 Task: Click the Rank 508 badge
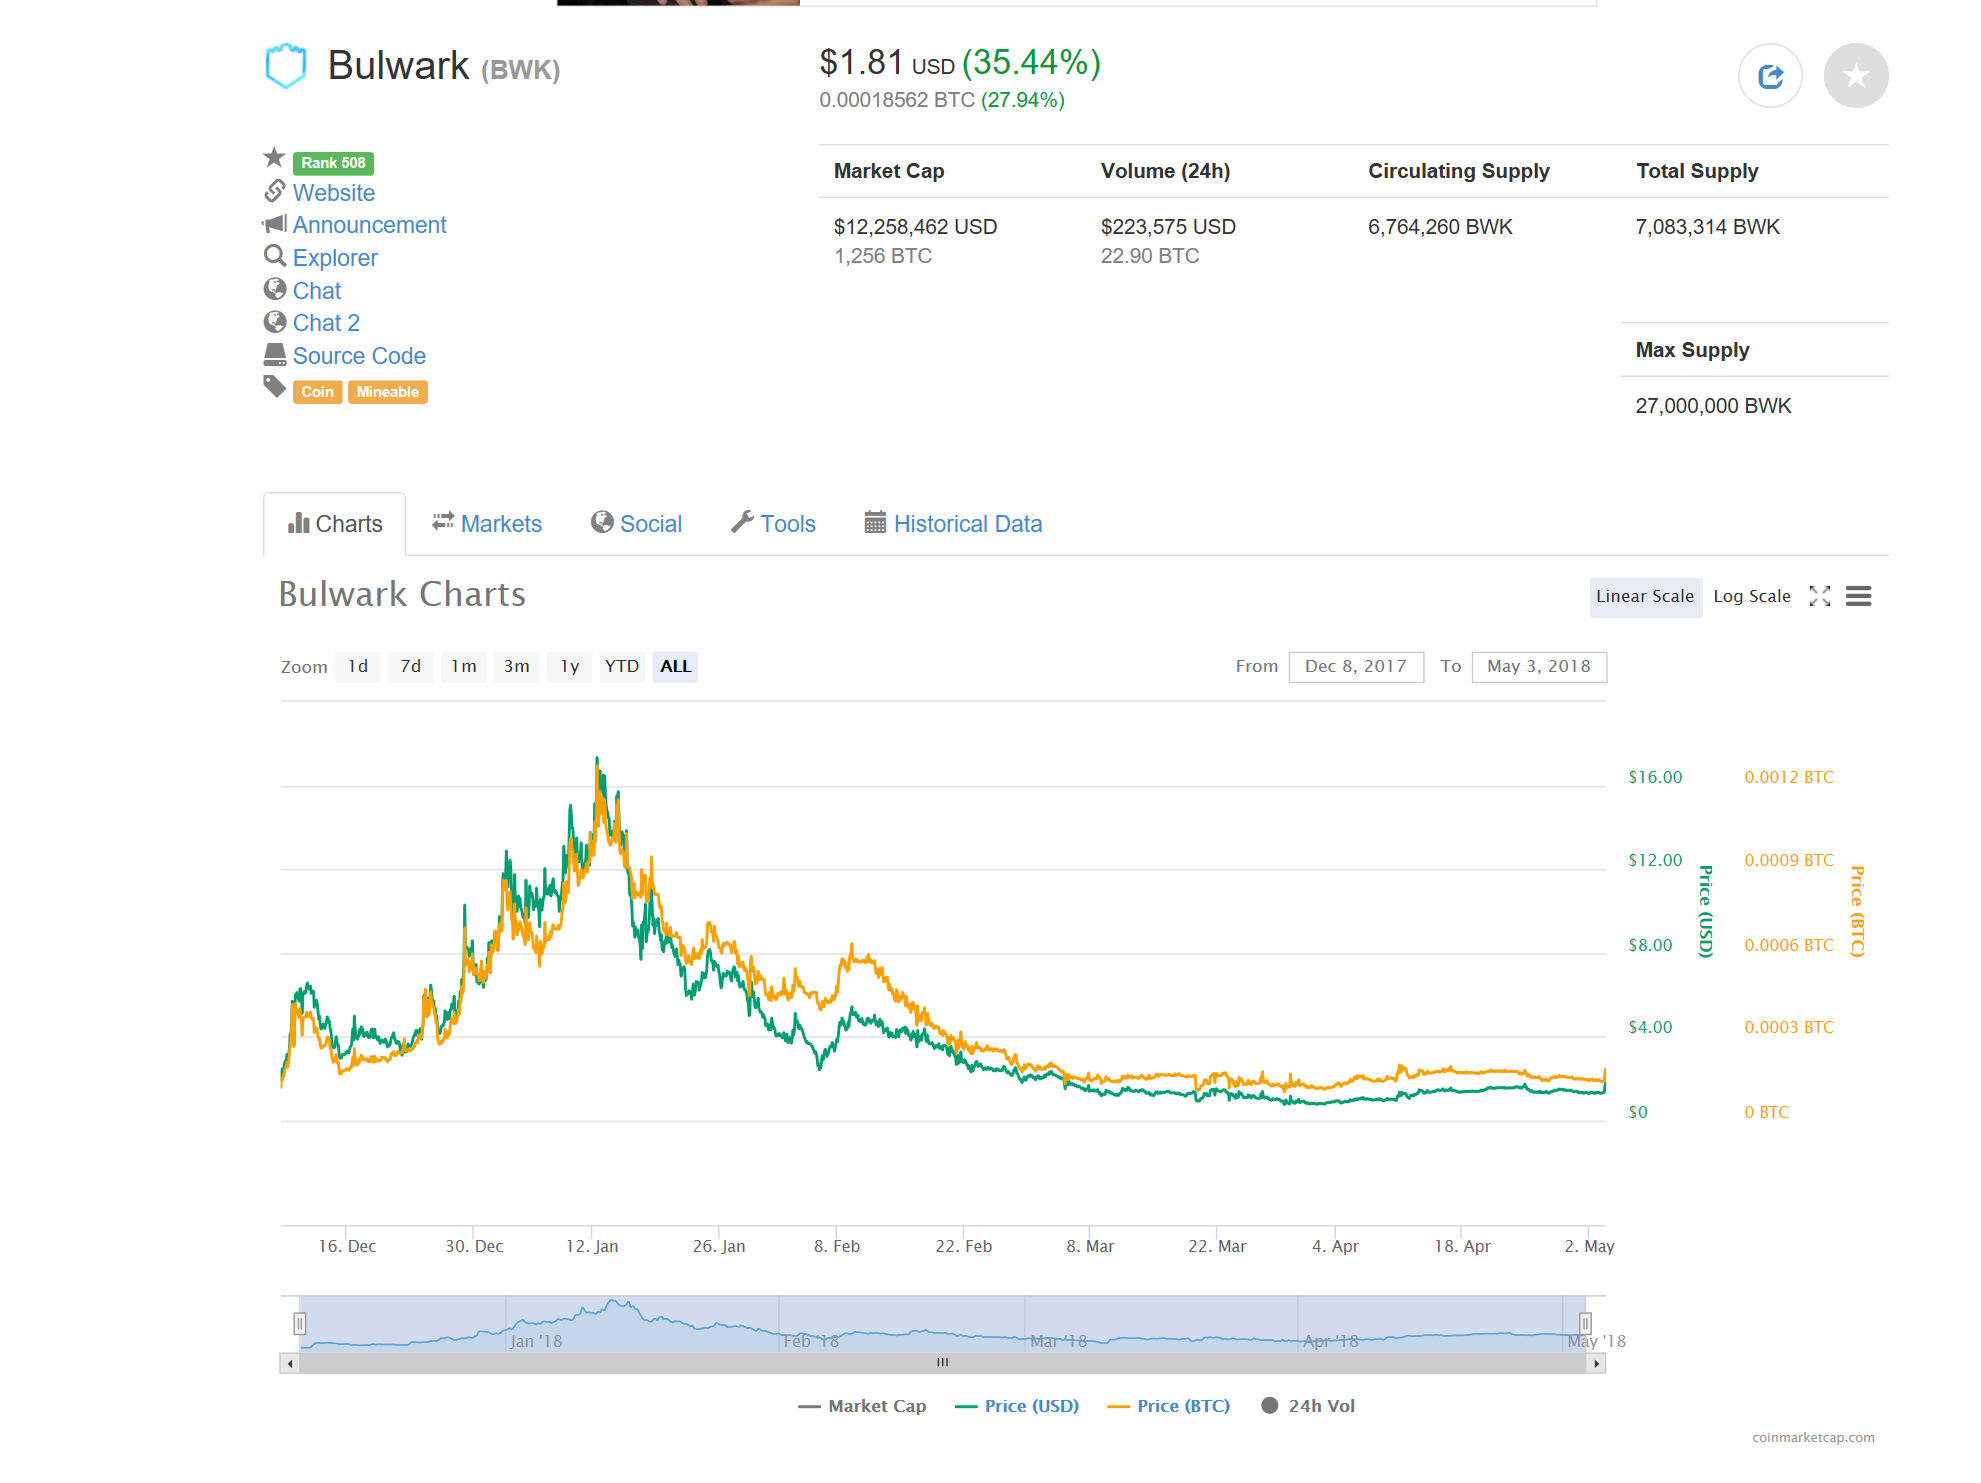(x=333, y=163)
